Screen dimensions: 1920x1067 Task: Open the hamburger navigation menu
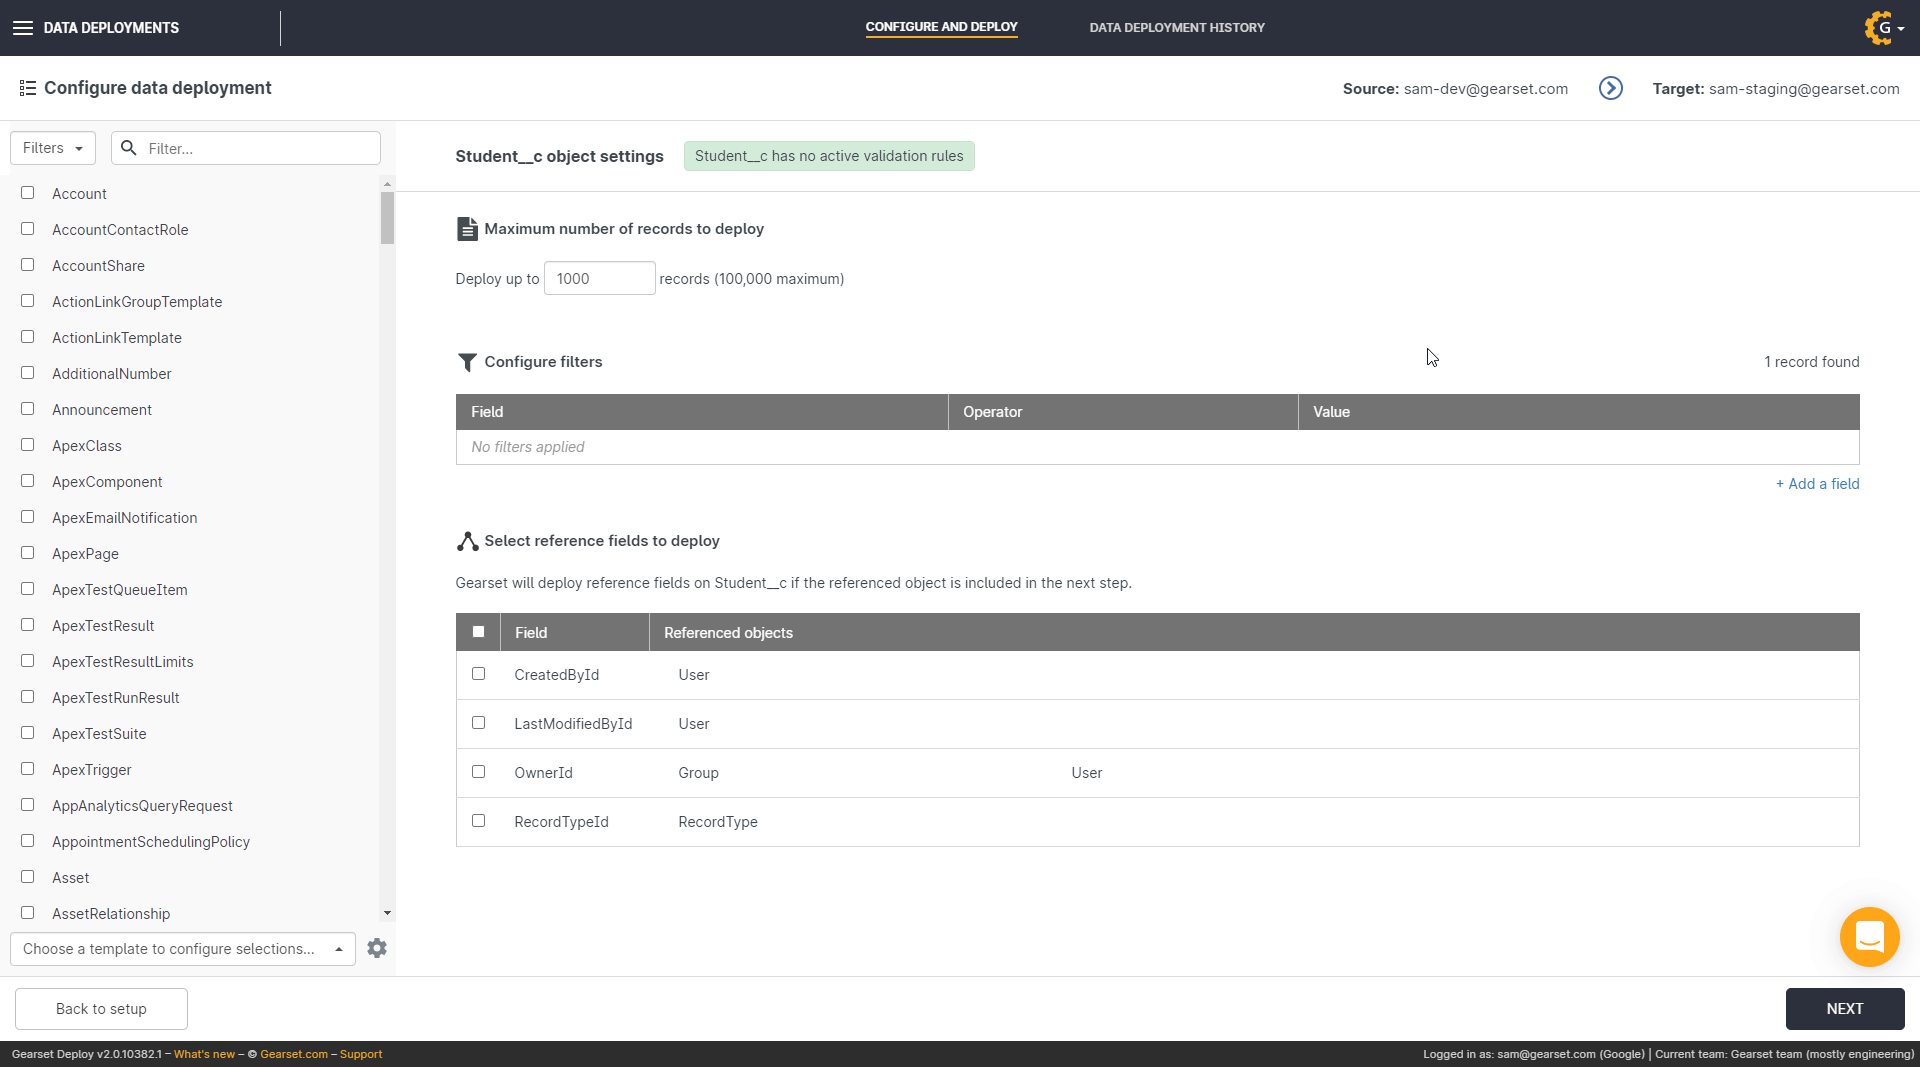[22, 27]
